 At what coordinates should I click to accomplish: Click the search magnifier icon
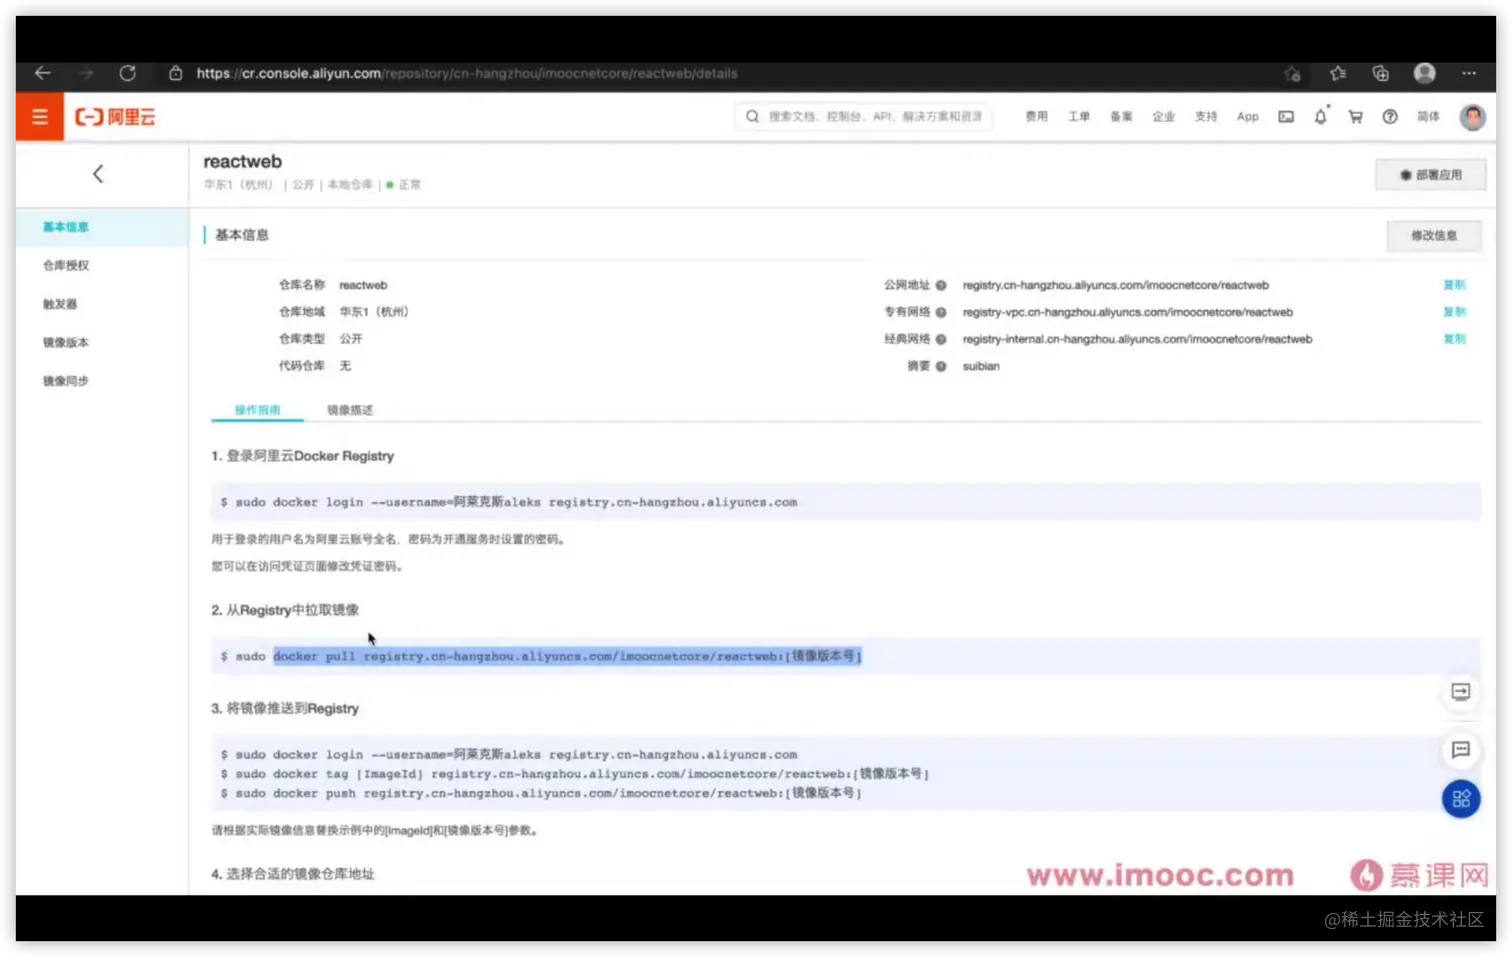tap(752, 117)
